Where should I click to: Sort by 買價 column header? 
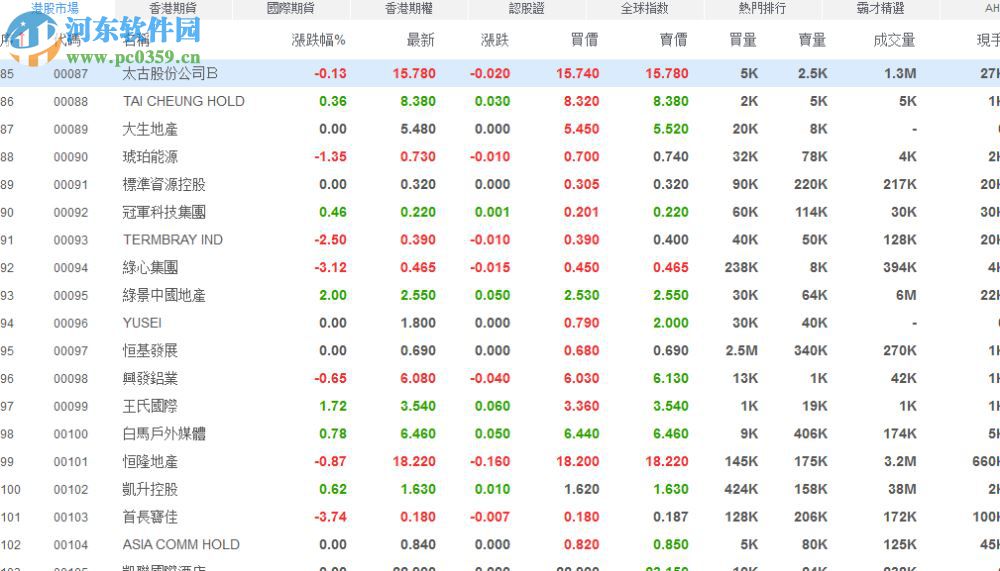click(x=584, y=40)
